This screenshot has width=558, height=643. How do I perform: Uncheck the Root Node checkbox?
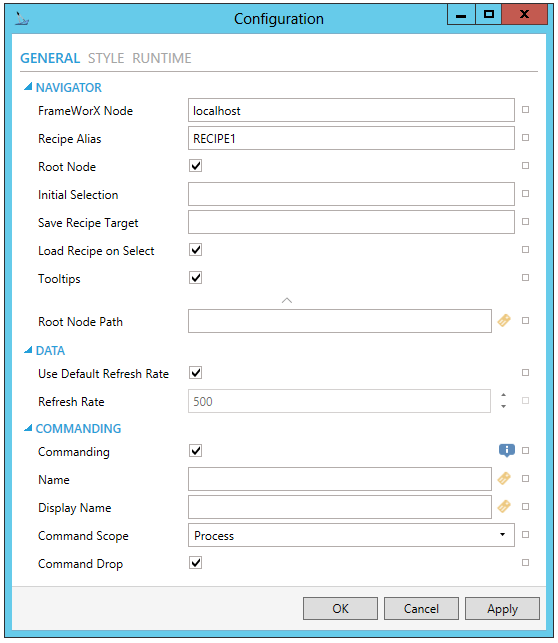click(196, 166)
